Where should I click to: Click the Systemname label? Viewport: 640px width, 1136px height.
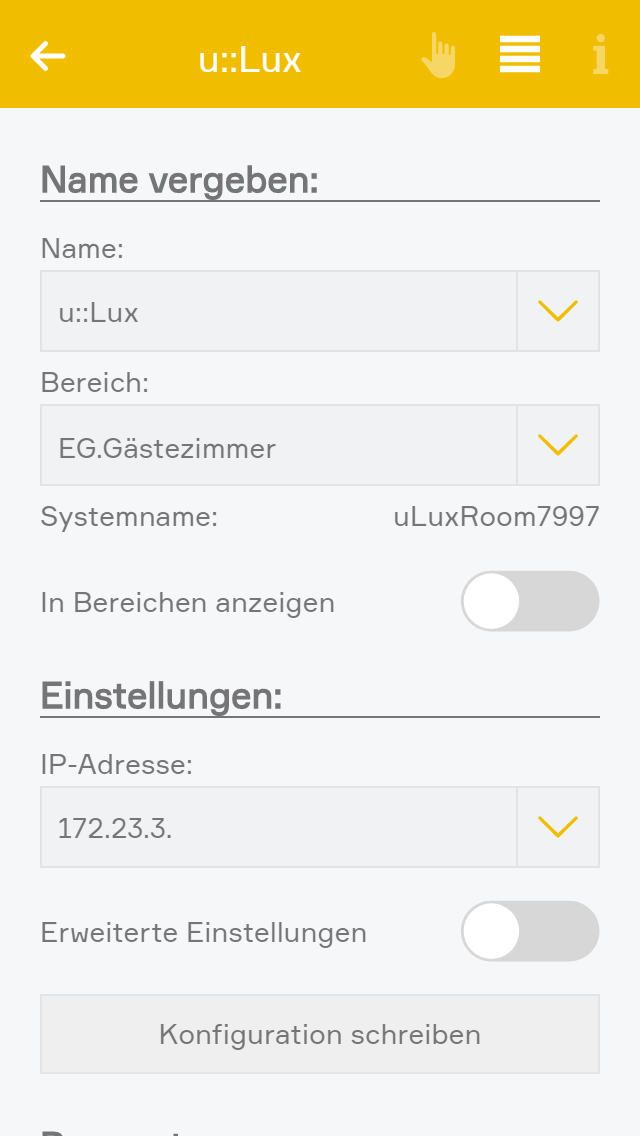tap(129, 517)
